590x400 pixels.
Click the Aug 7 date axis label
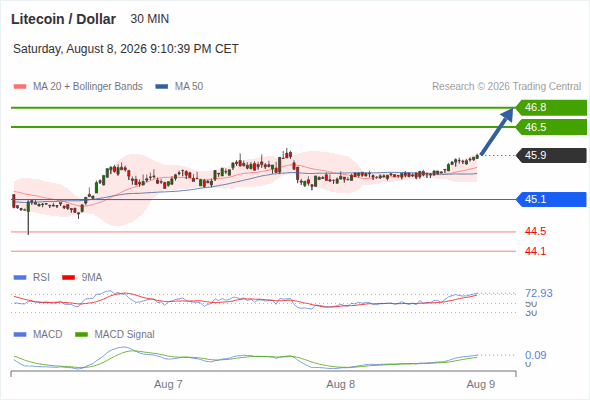(168, 385)
